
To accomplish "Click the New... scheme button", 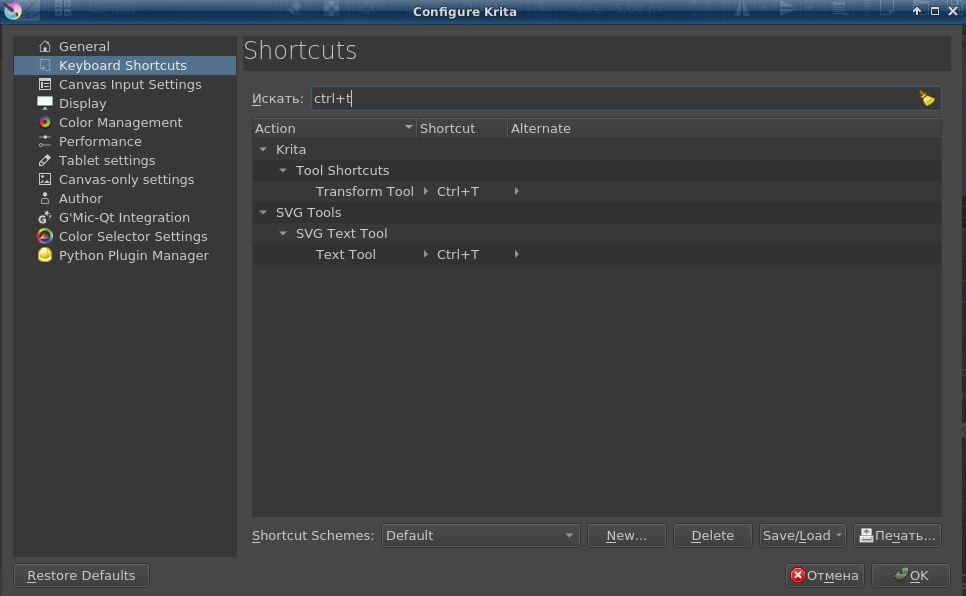I will click(627, 536).
